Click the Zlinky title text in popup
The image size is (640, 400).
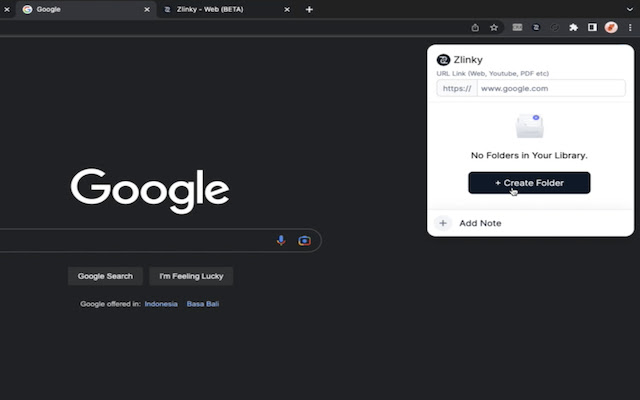tap(468, 60)
